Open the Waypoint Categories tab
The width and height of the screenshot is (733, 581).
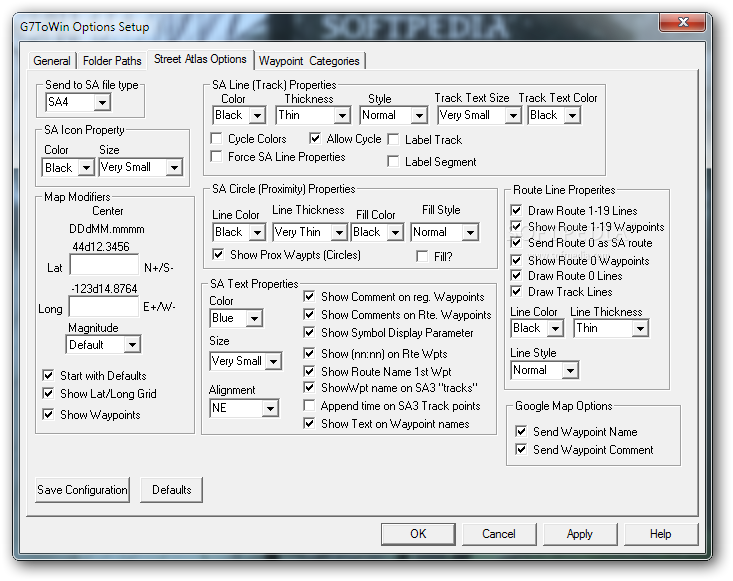pyautogui.click(x=309, y=61)
